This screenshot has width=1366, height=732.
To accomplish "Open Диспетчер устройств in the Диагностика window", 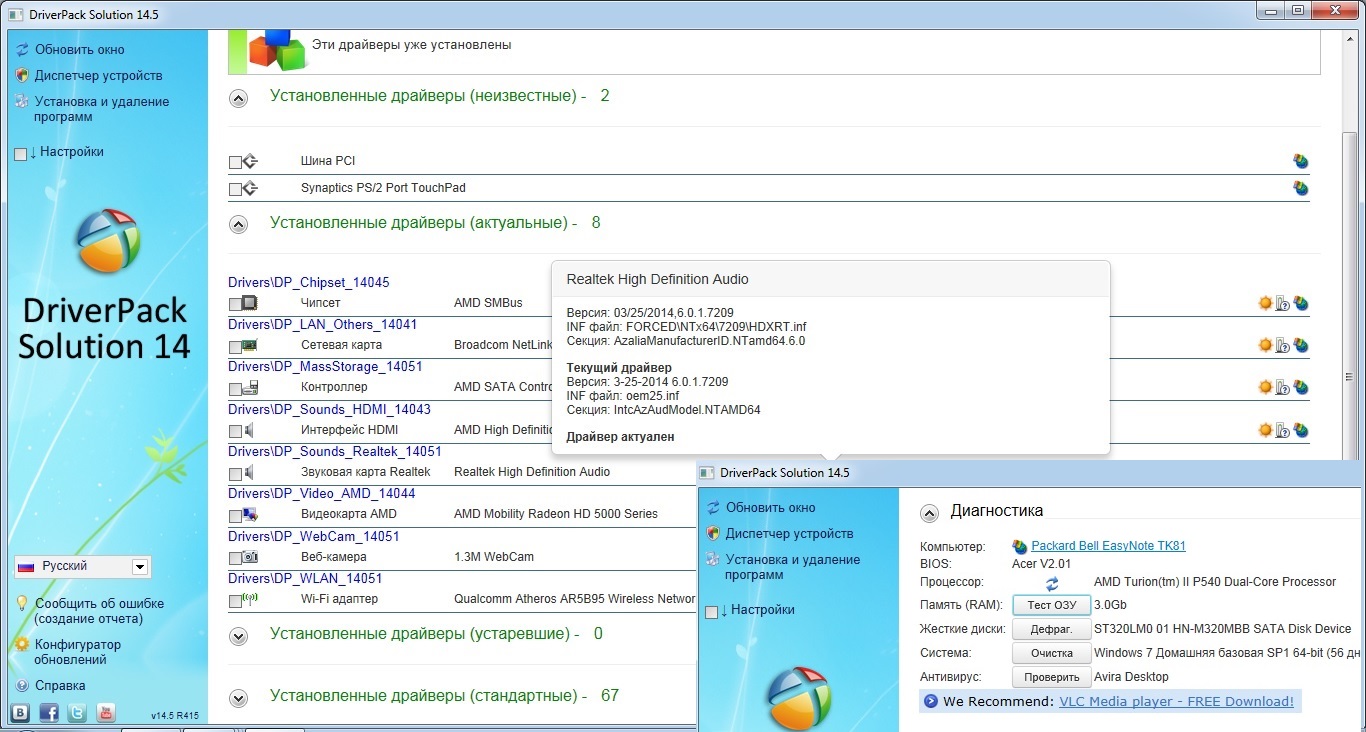I will point(790,533).
